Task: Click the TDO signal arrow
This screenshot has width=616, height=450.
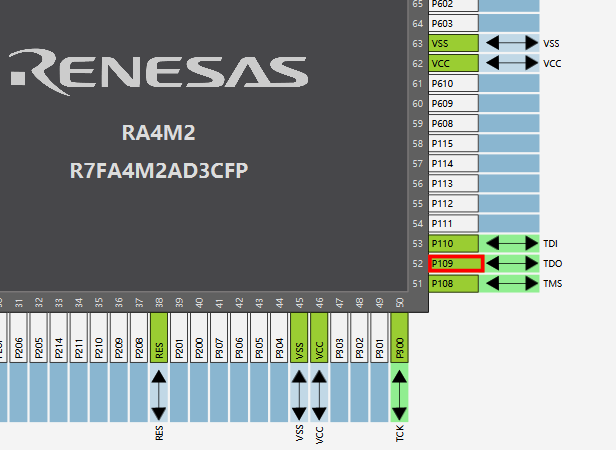Action: (512, 264)
